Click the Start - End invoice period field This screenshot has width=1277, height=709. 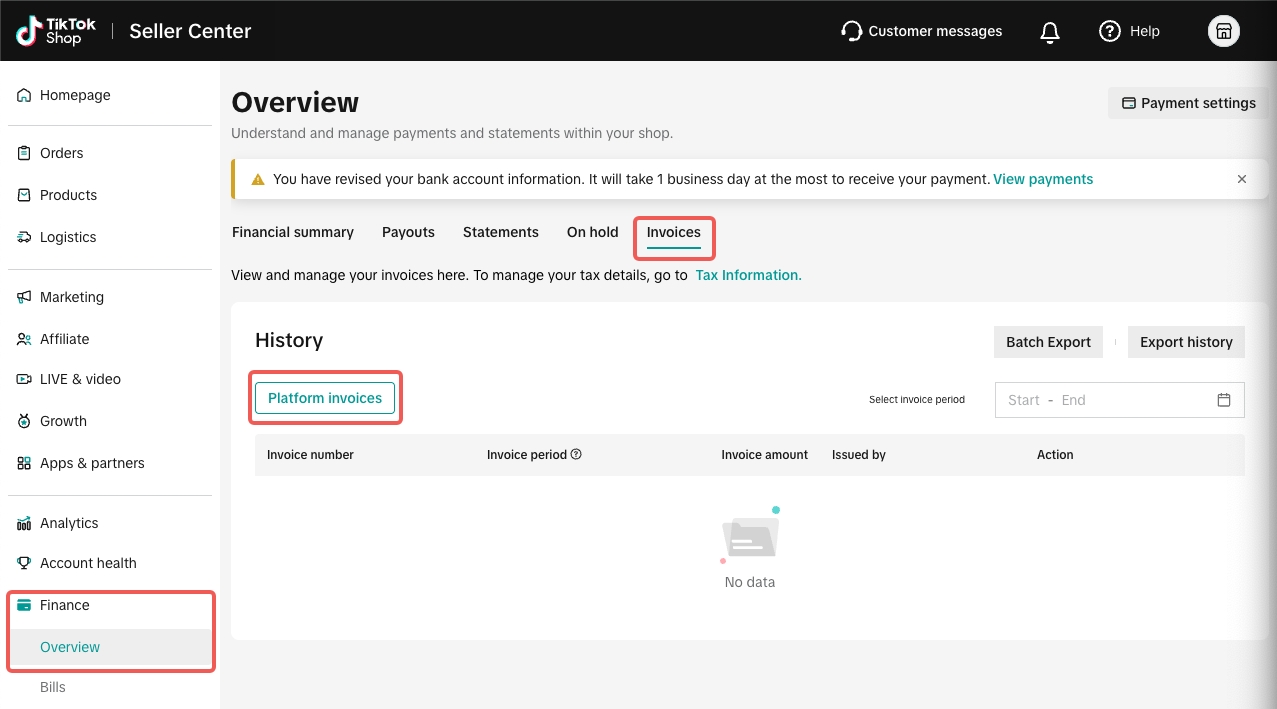pos(1100,400)
